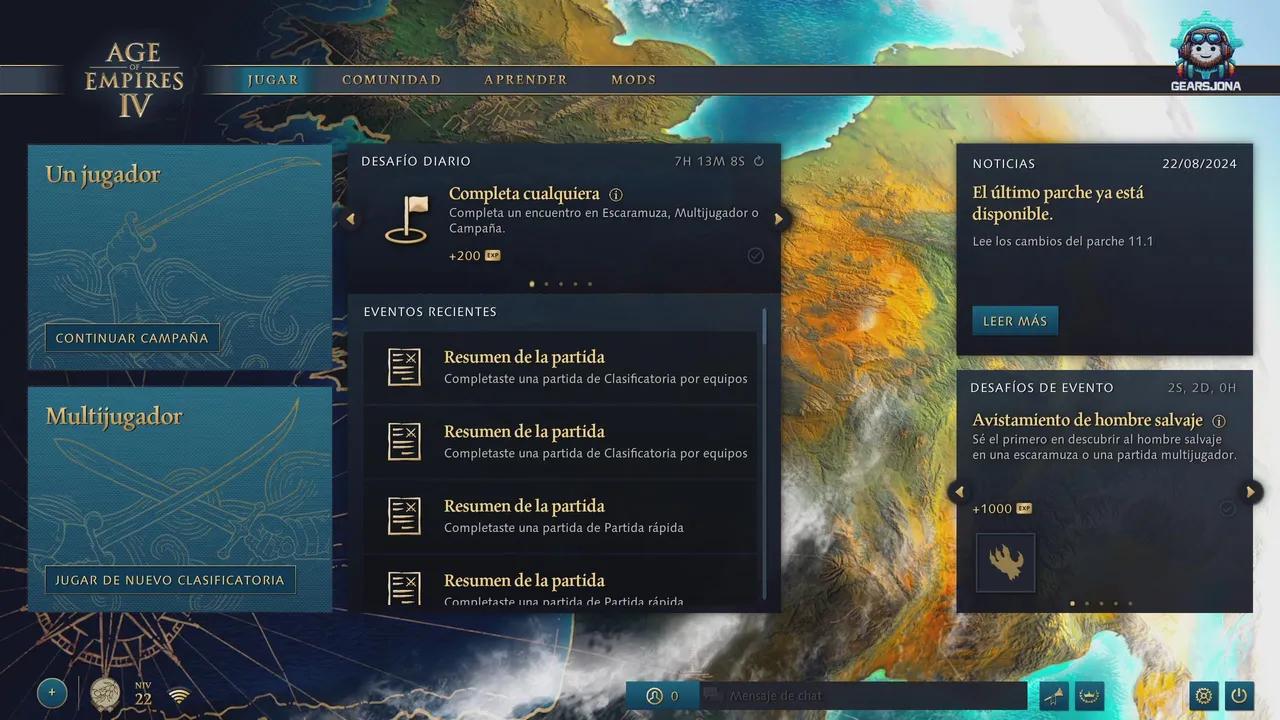Click the laurel wreath crown icon

[1087, 696]
